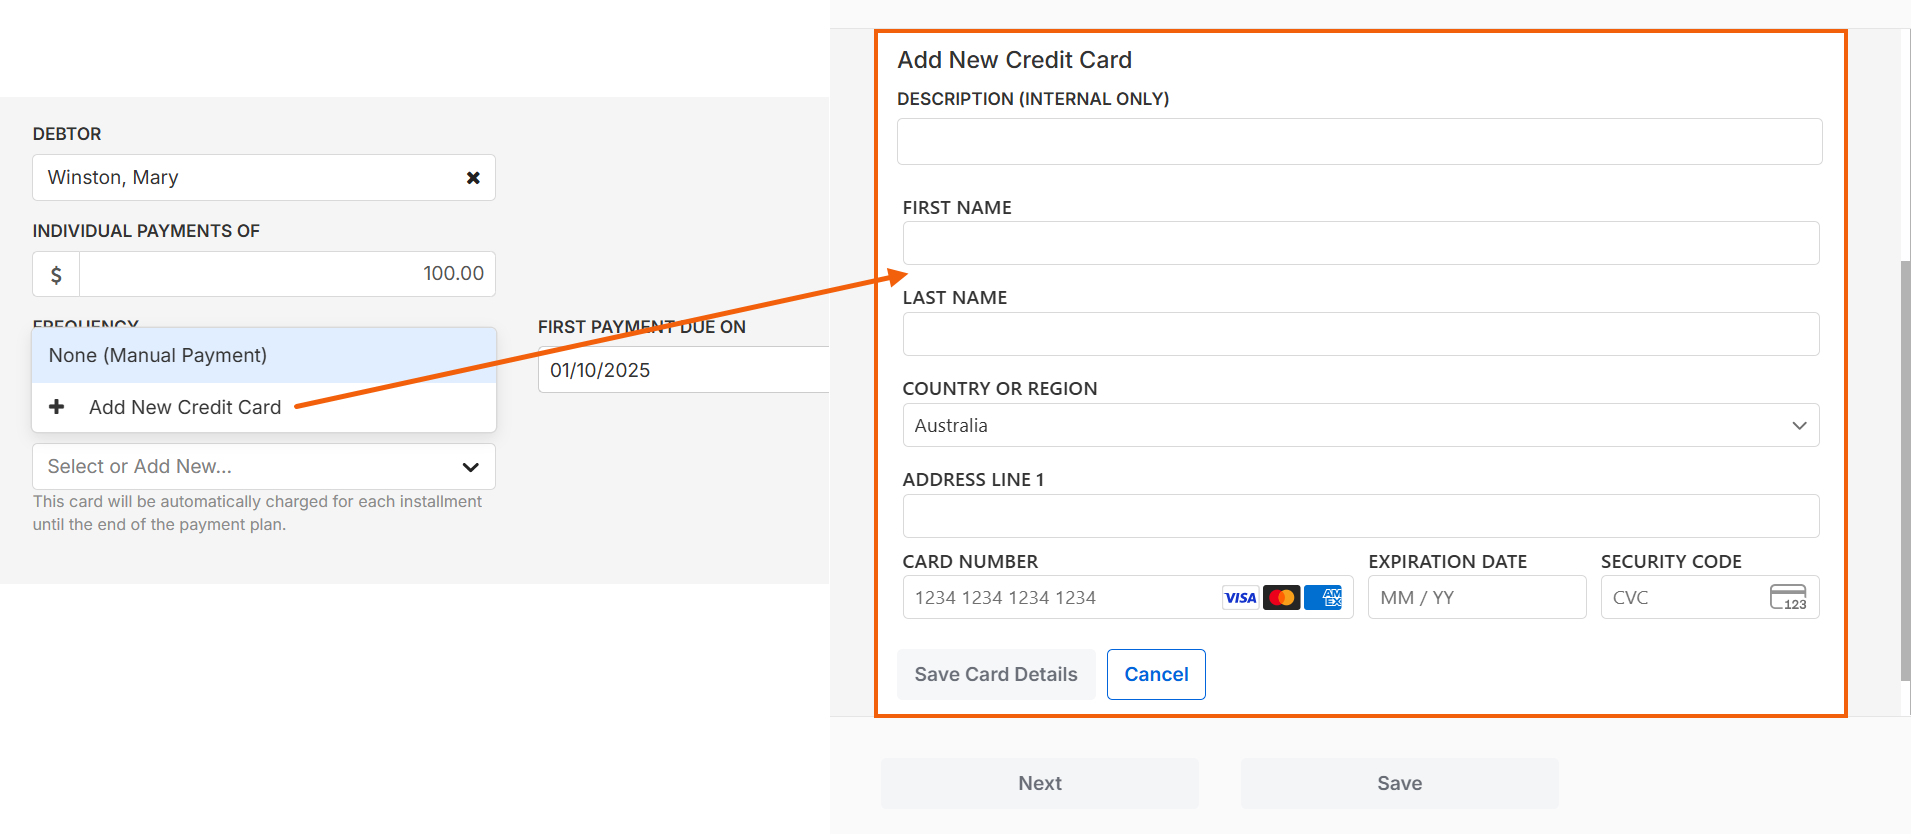This screenshot has width=1911, height=834.
Task: Click the American Express logo
Action: pyautogui.click(x=1323, y=598)
